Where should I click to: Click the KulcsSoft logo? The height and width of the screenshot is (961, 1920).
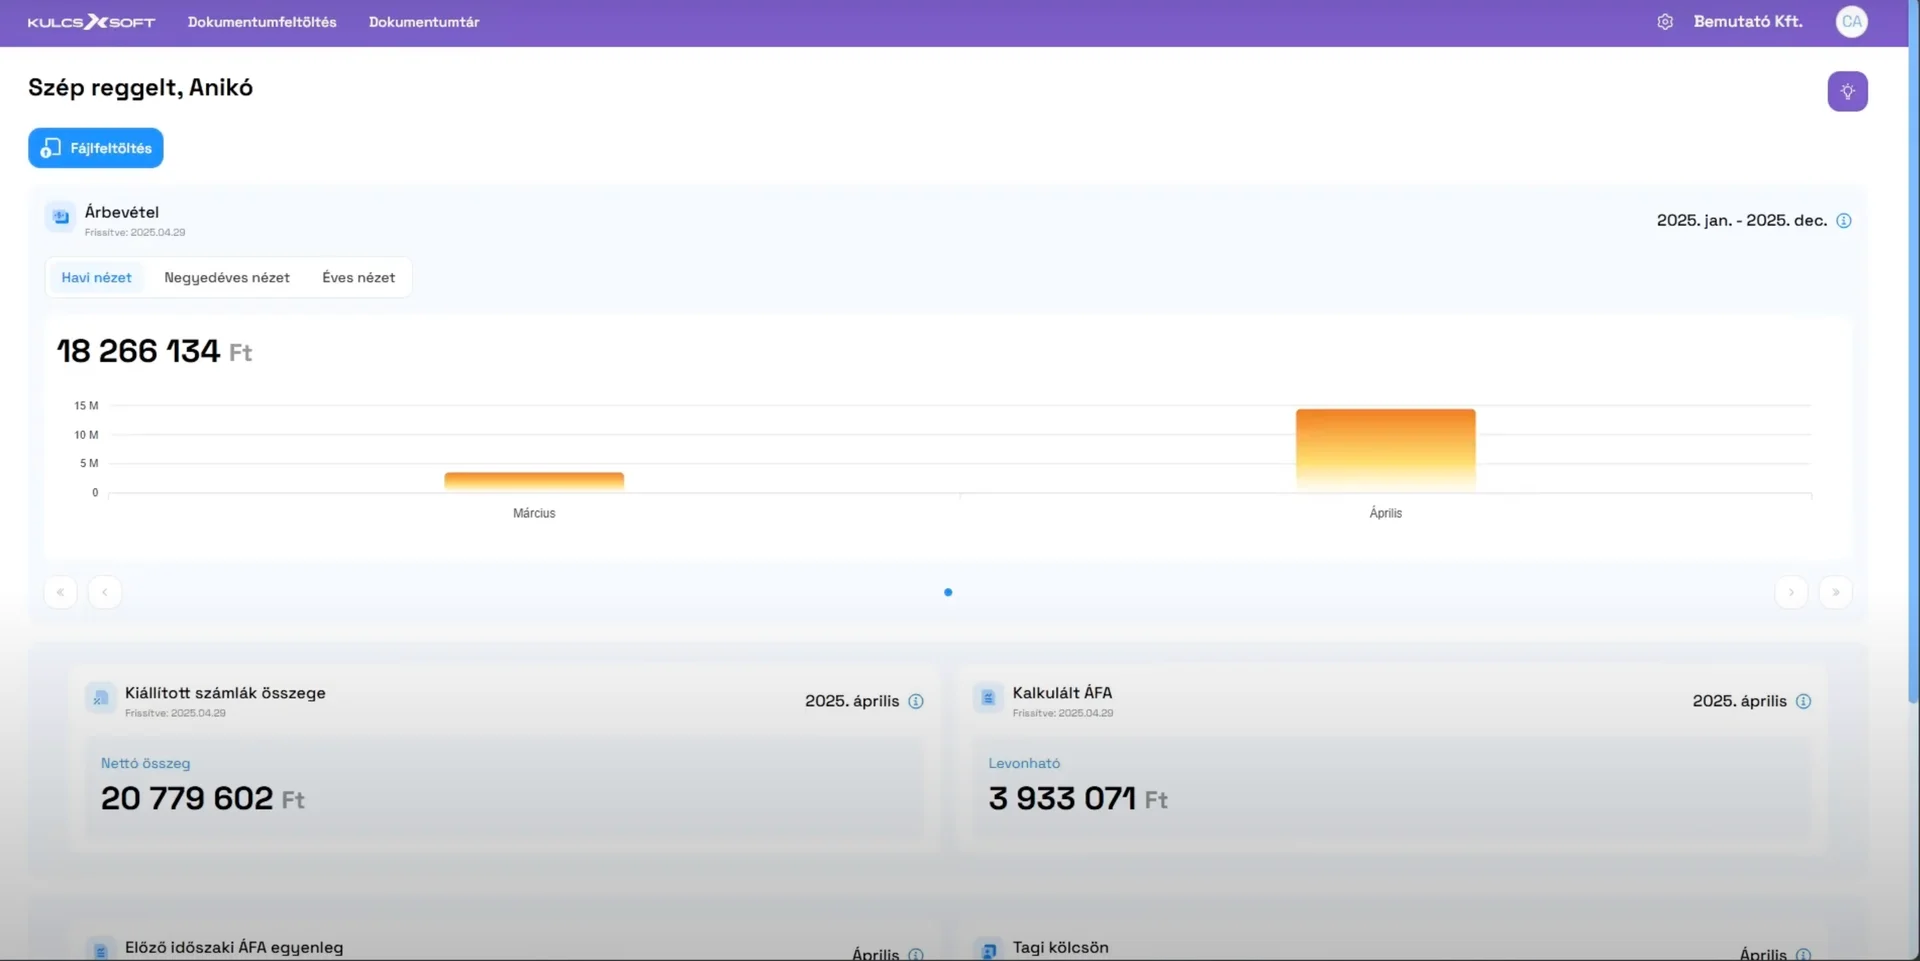tap(91, 22)
